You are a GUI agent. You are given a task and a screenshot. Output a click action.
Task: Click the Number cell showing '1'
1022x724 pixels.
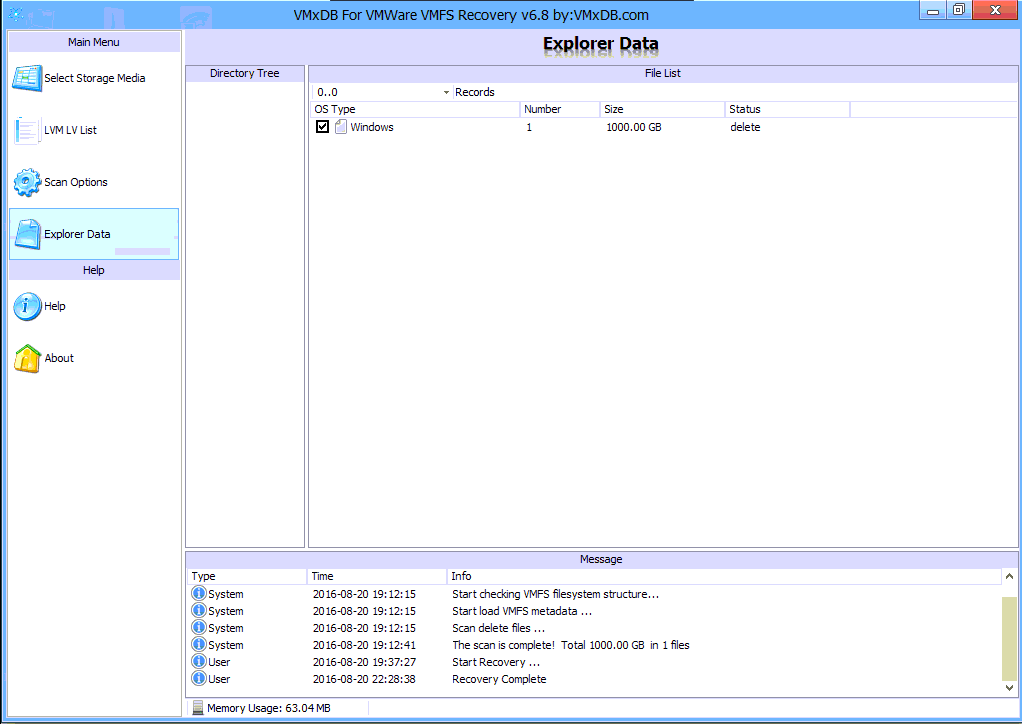coord(529,127)
